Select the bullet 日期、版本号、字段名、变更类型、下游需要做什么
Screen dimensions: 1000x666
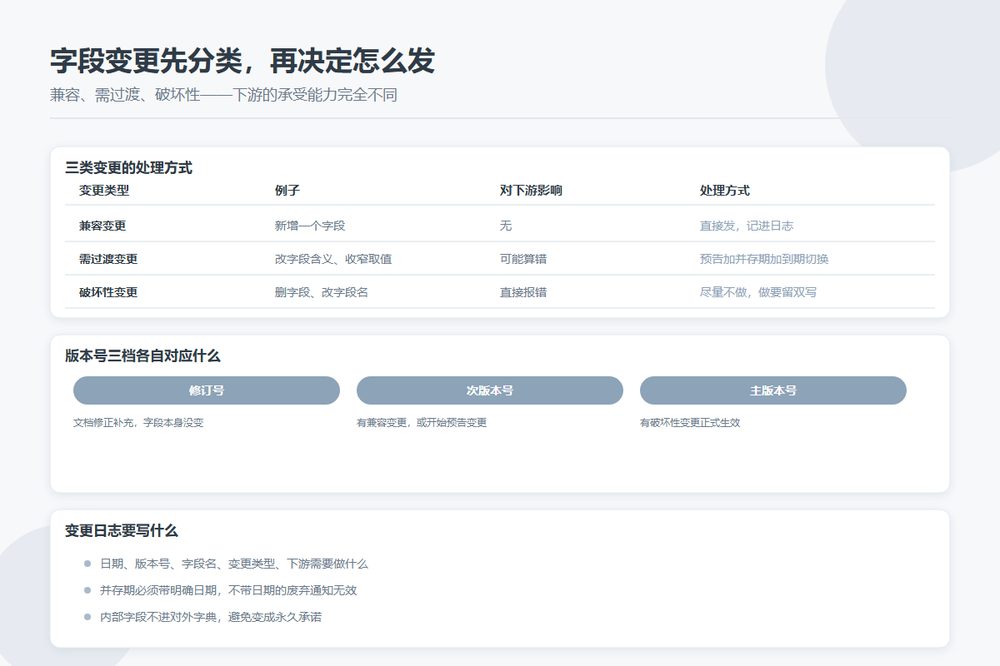(x=234, y=564)
